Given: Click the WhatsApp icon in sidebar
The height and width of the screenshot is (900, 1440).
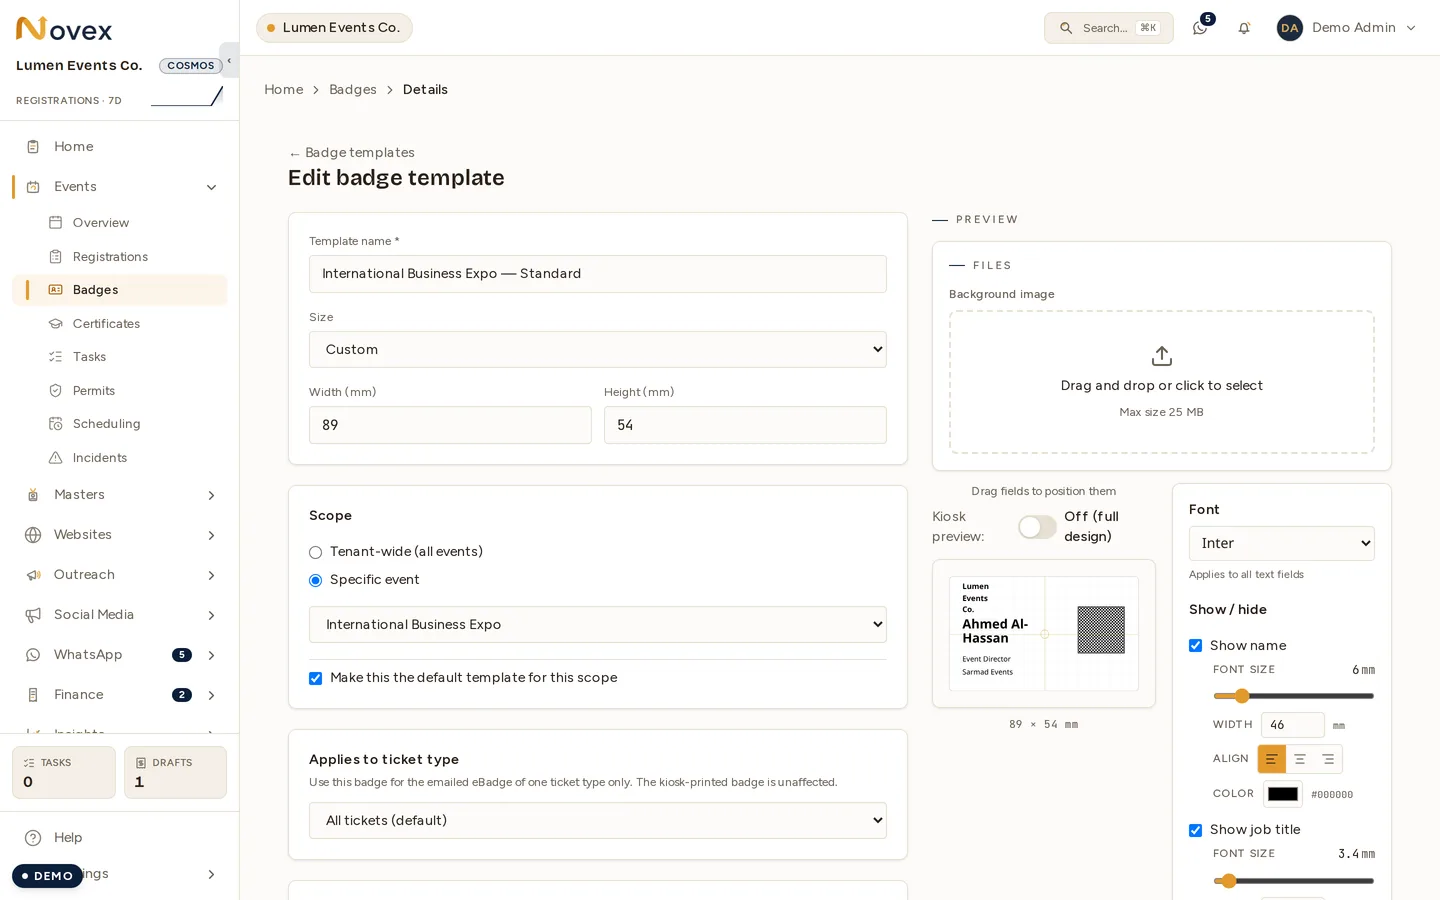Looking at the screenshot, I should point(33,655).
